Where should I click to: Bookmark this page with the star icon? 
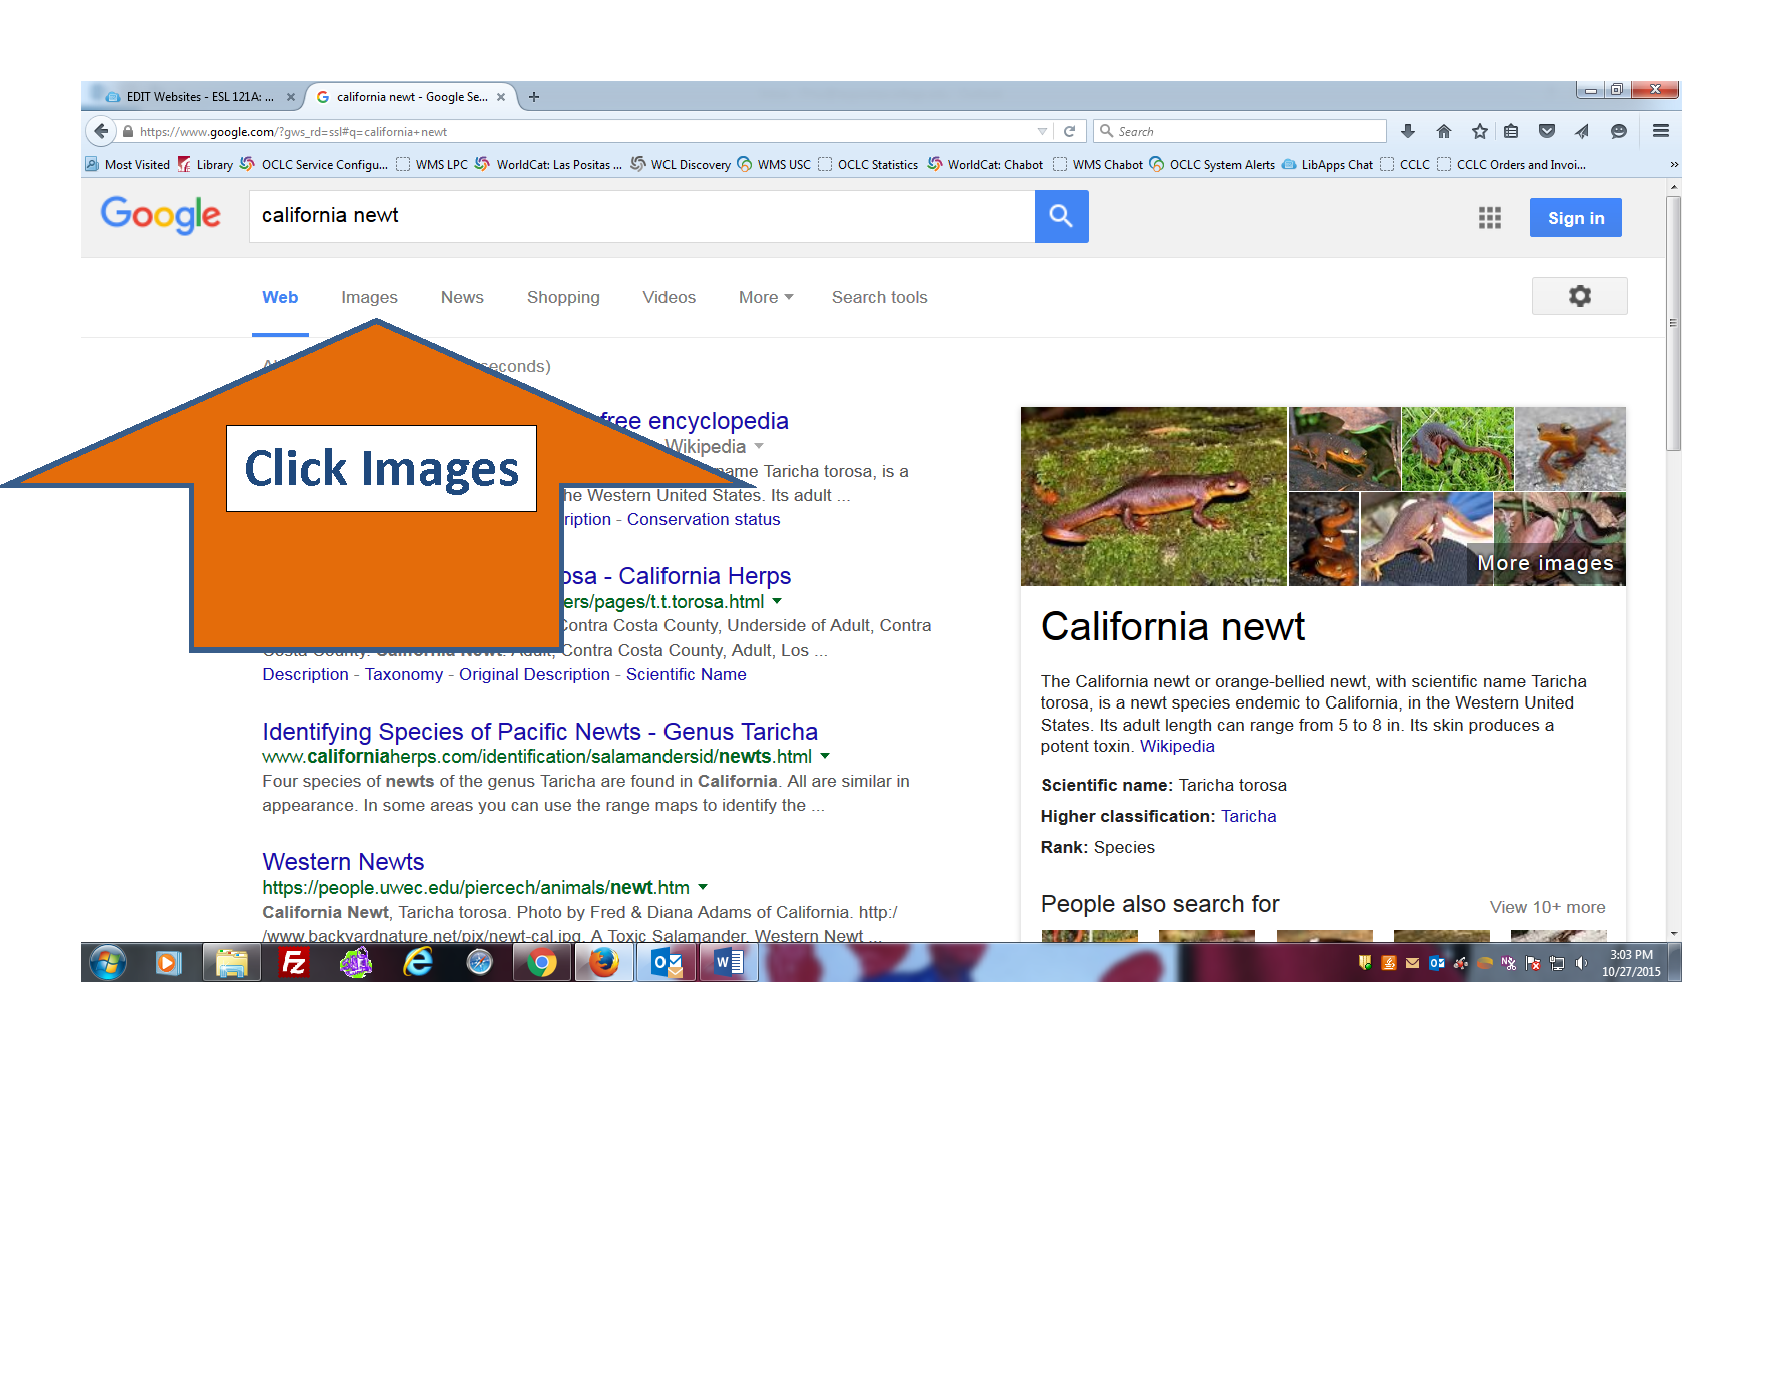point(1480,131)
